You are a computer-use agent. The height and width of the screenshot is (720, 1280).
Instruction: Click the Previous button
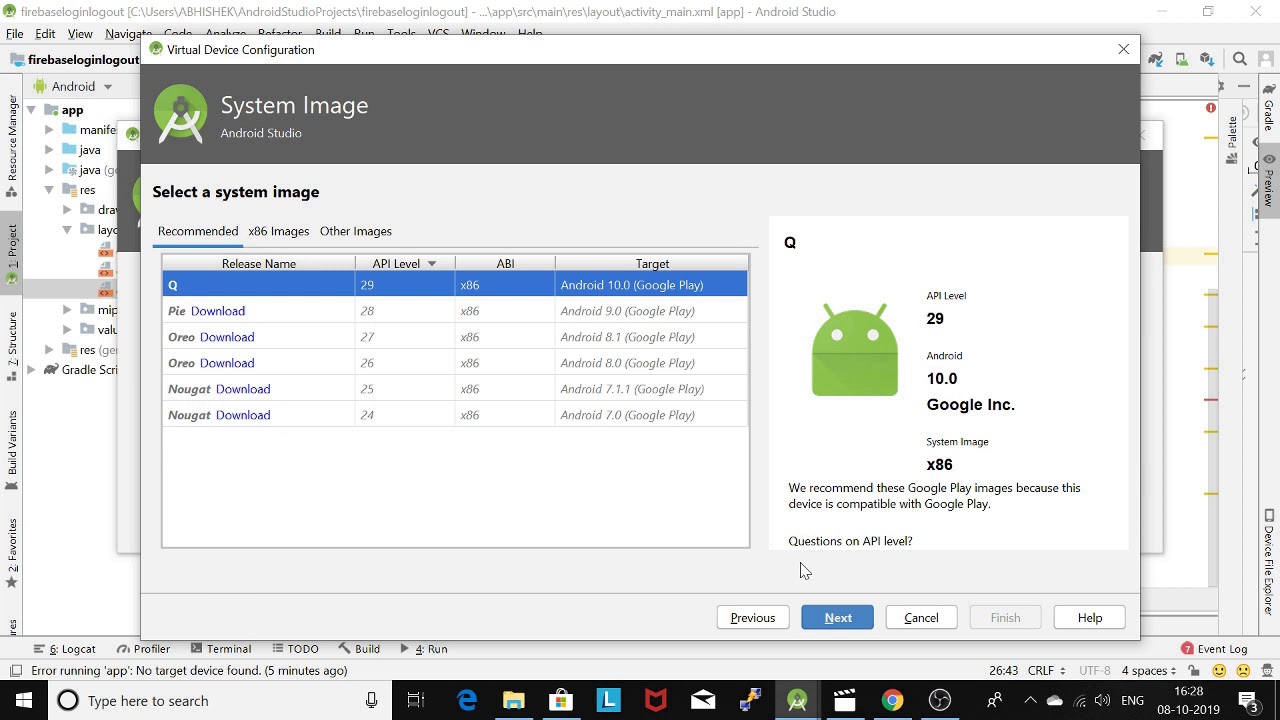tap(752, 617)
